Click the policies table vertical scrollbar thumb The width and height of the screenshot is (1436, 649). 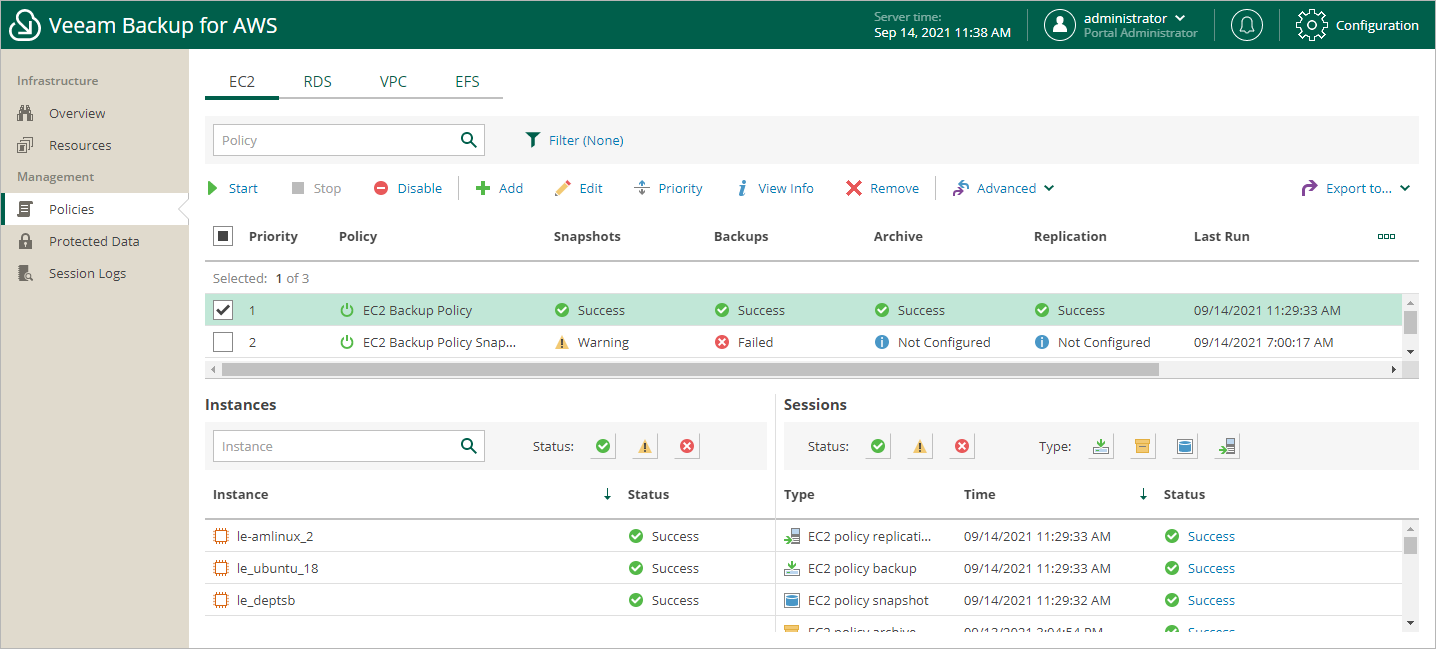click(x=1410, y=322)
